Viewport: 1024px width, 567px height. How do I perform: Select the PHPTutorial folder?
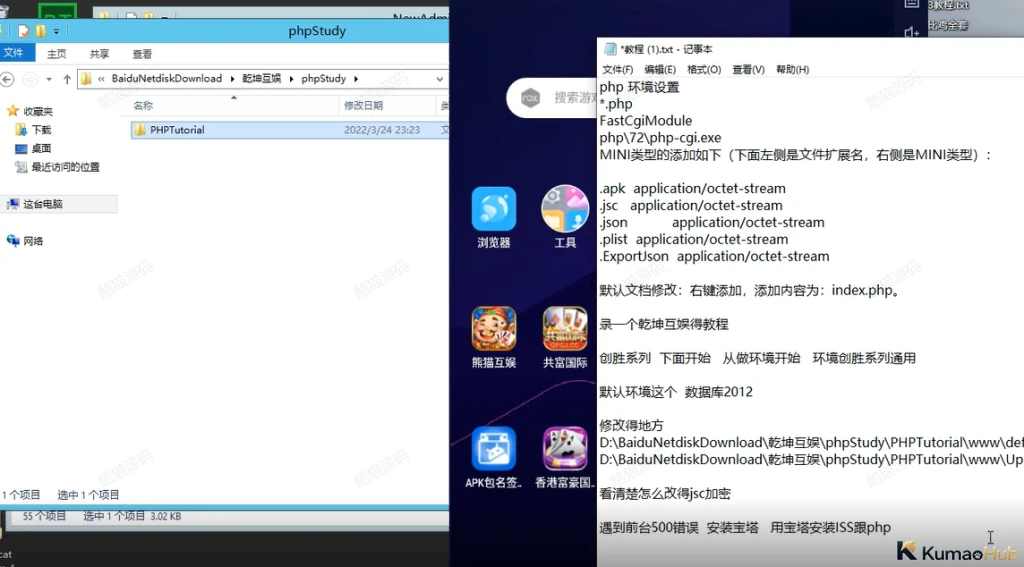click(290, 130)
